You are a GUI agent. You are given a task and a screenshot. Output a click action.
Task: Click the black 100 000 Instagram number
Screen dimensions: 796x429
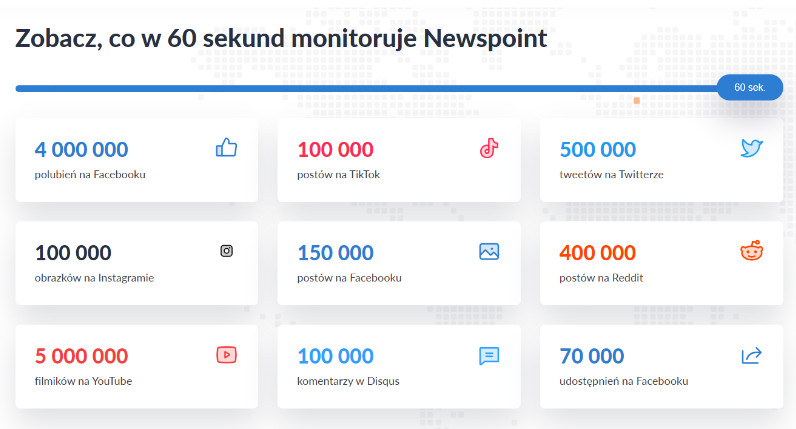[73, 253]
